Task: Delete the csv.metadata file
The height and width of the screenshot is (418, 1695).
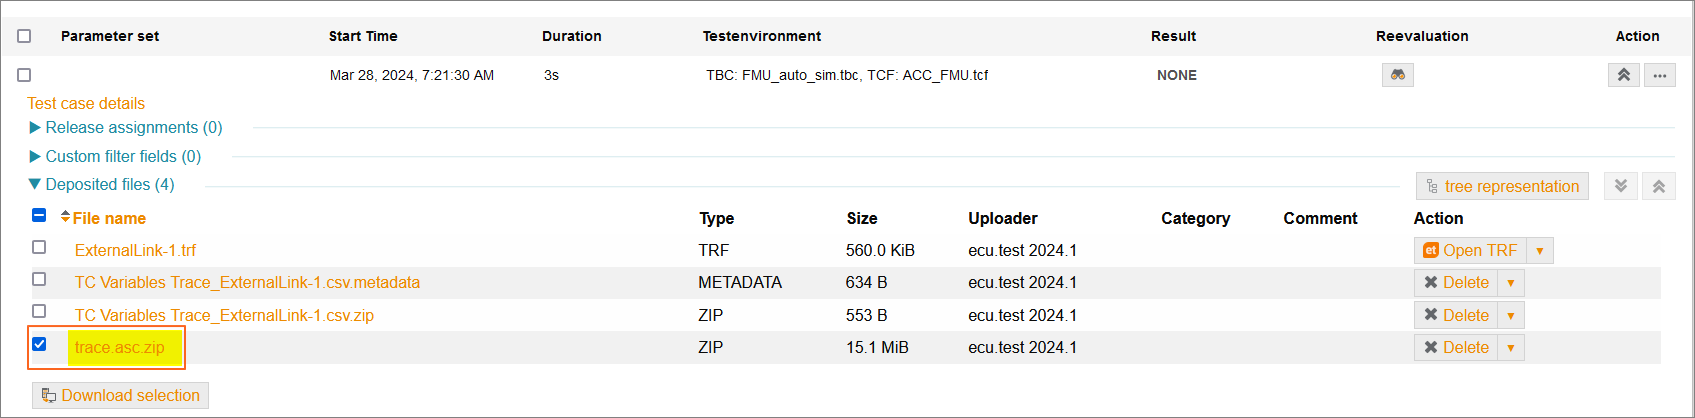Action: pos(1456,282)
